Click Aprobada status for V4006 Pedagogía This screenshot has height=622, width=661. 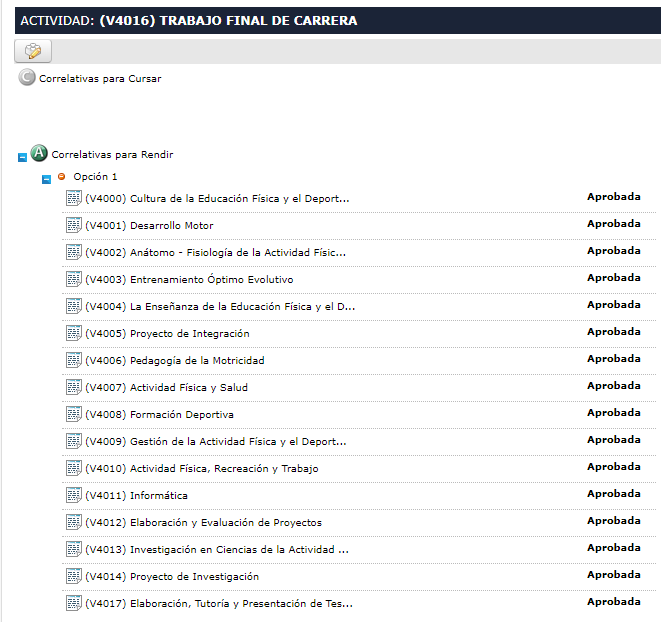(613, 359)
